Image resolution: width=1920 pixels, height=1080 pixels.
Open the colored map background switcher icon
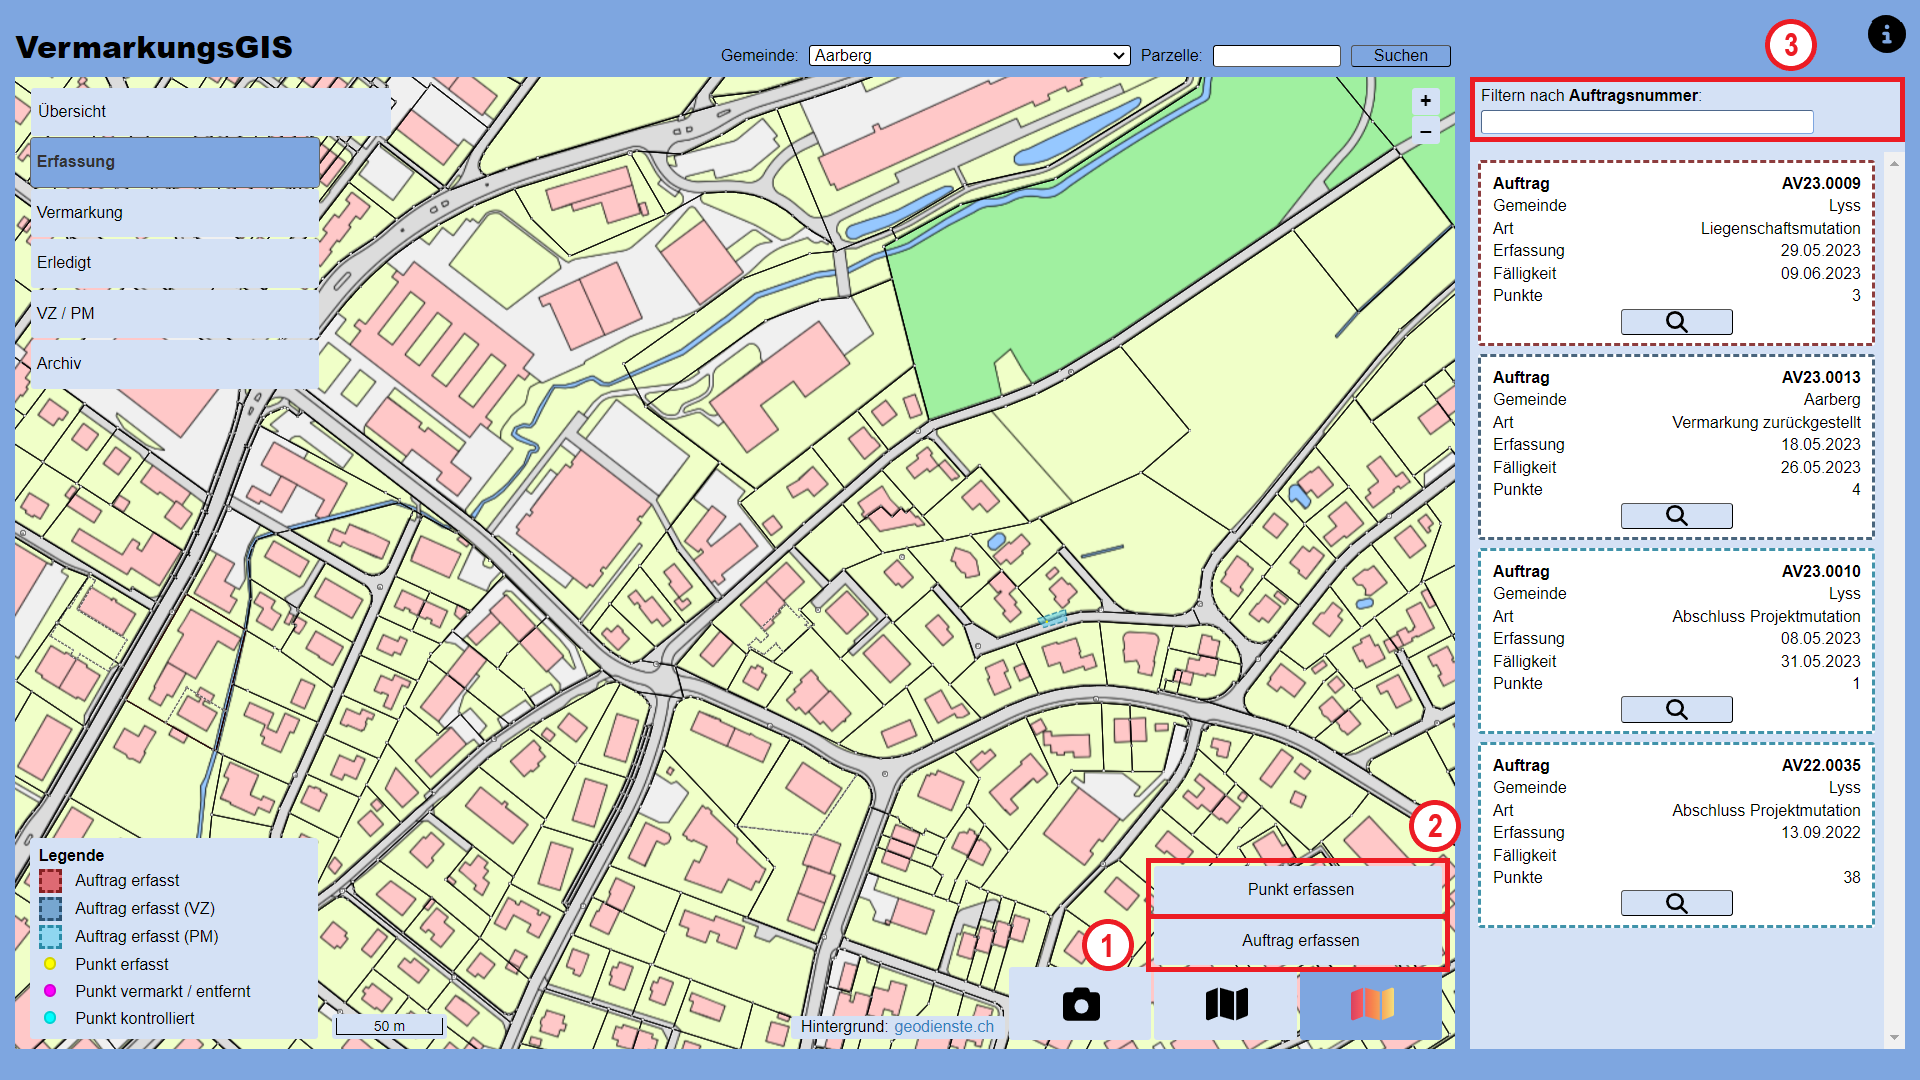[1371, 1003]
